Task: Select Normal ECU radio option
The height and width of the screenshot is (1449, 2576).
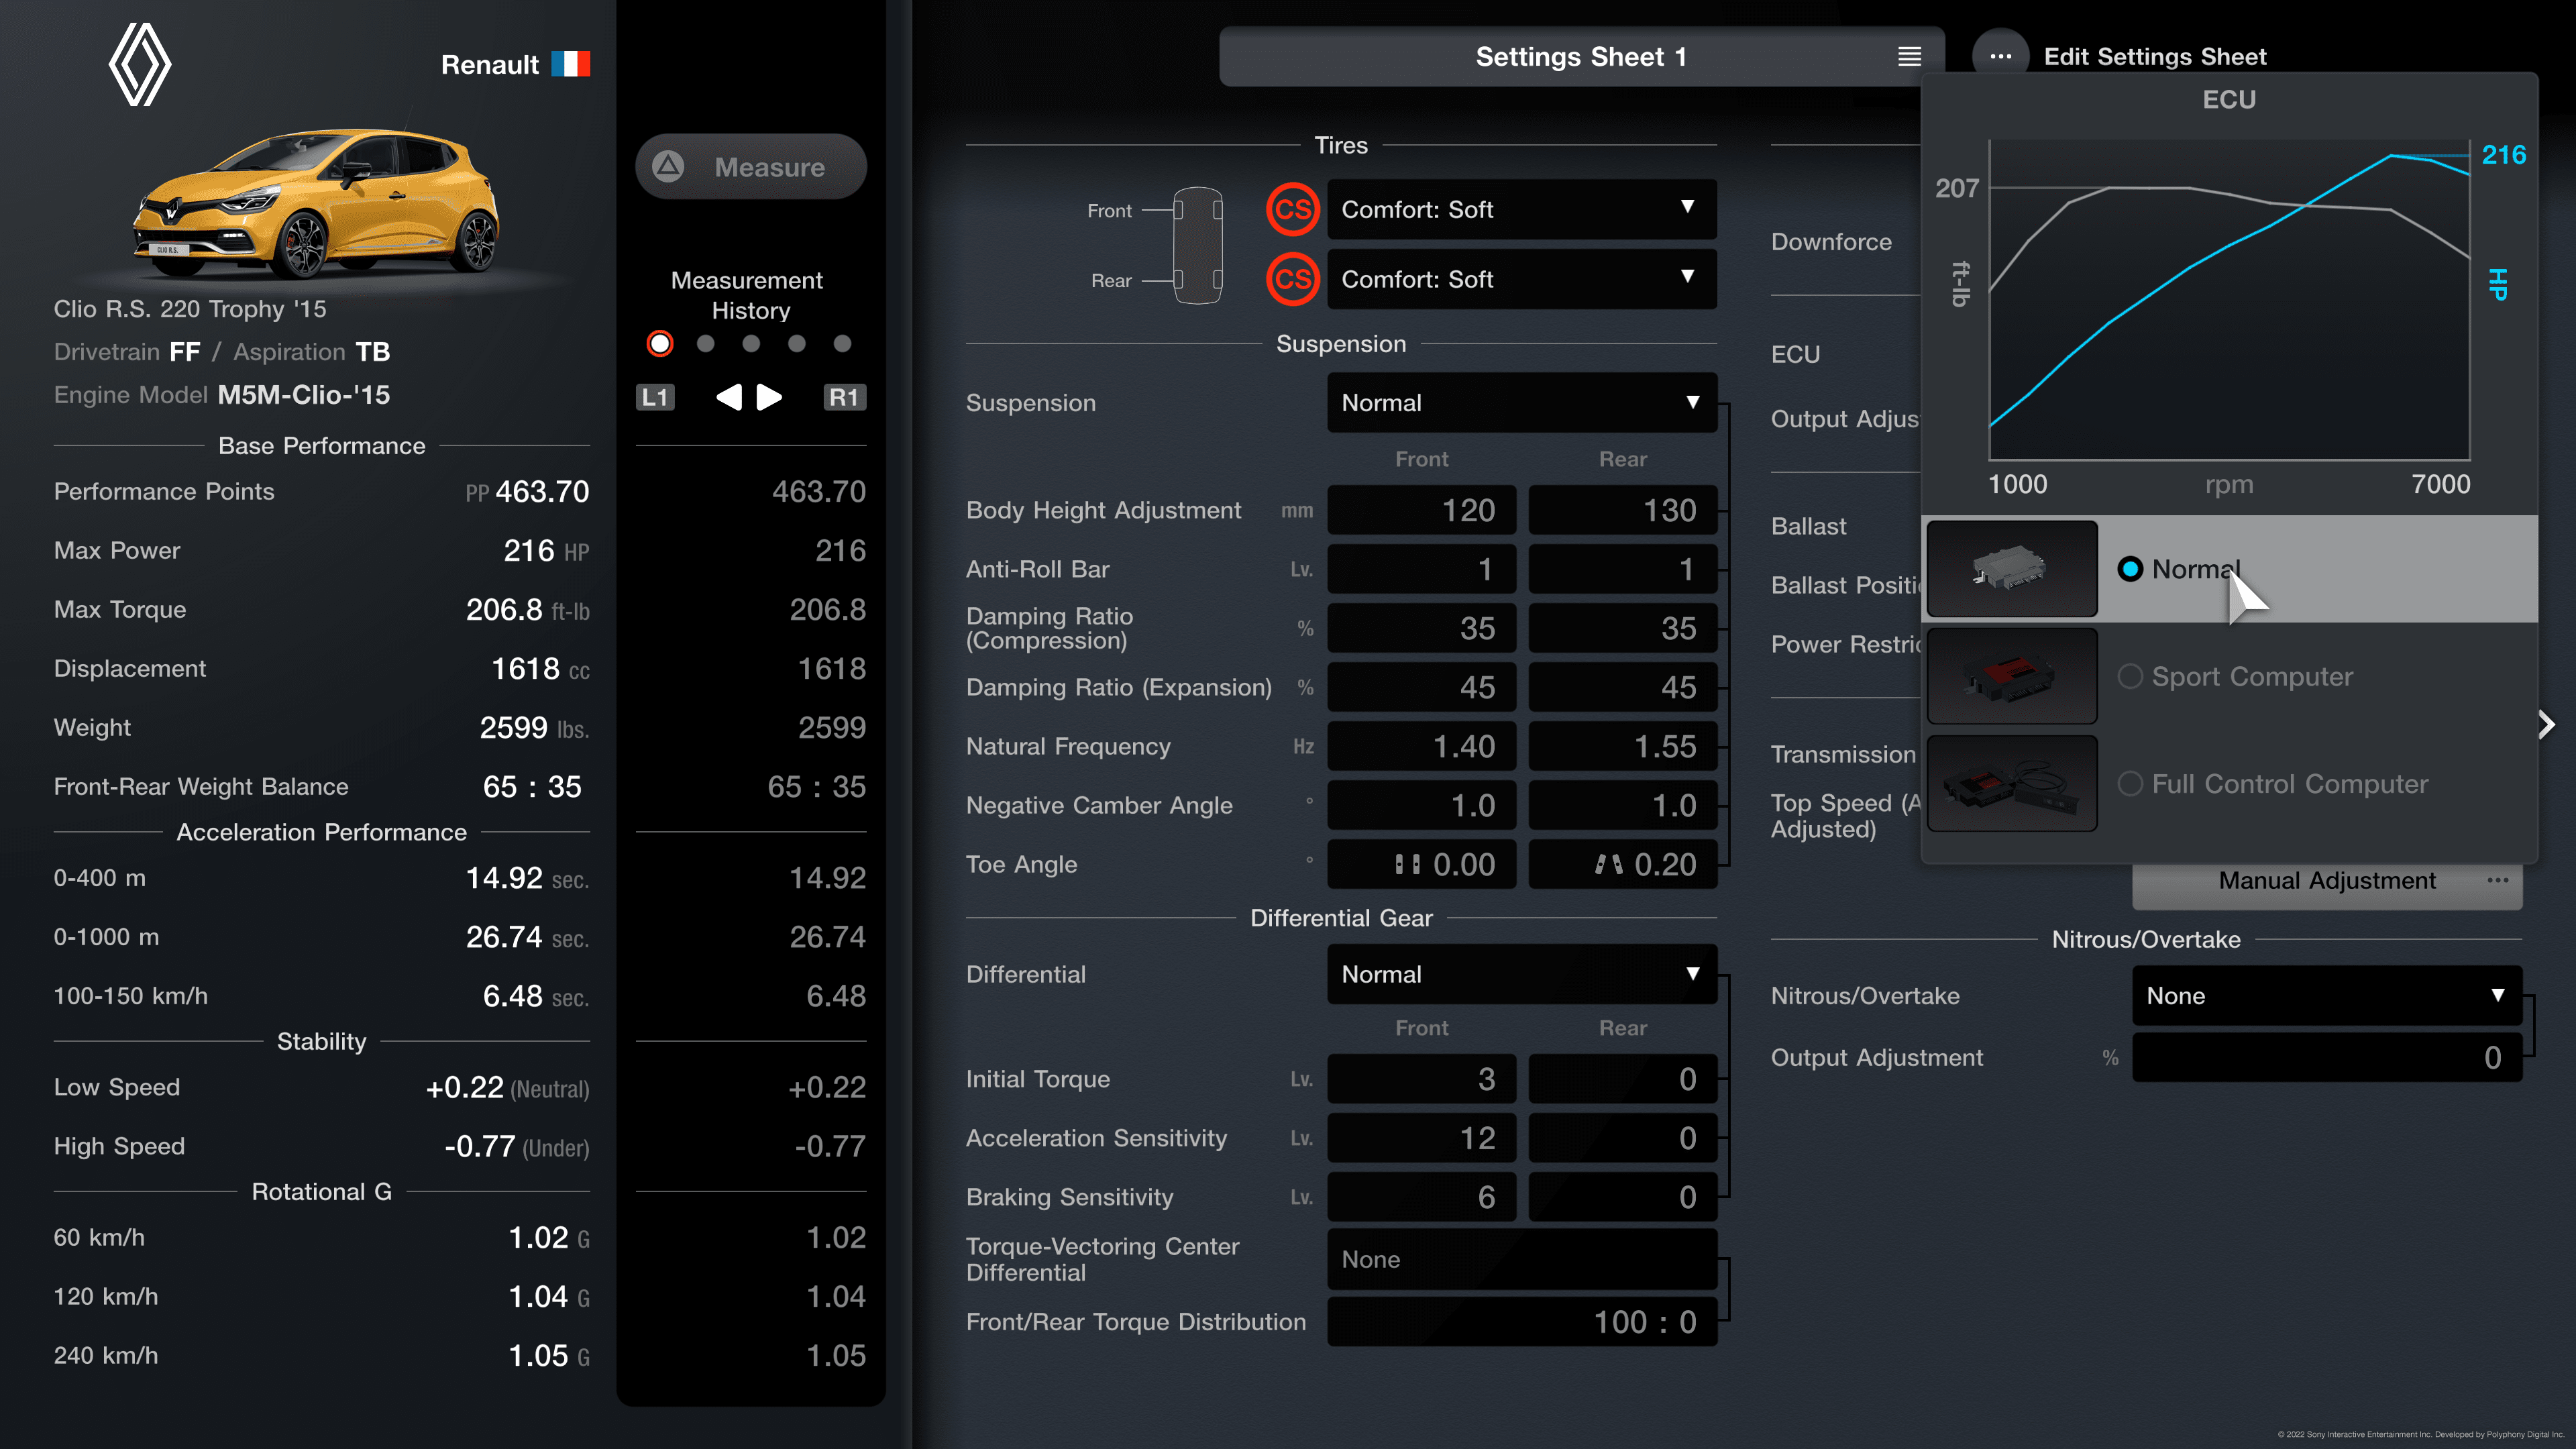Action: 2129,569
